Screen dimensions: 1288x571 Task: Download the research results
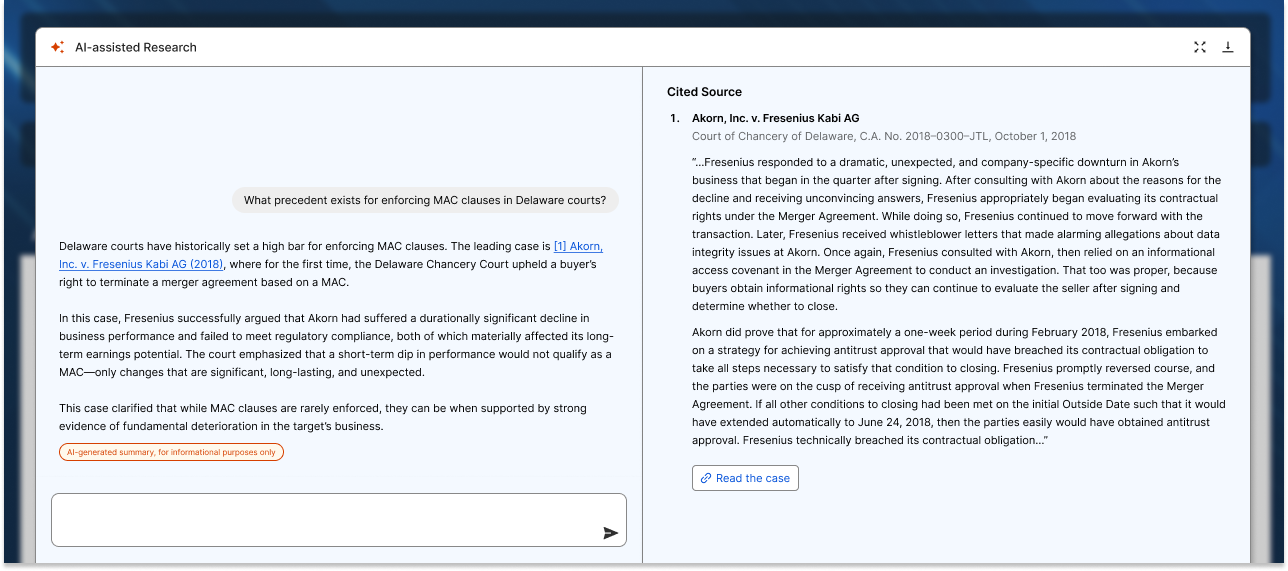coord(1228,47)
